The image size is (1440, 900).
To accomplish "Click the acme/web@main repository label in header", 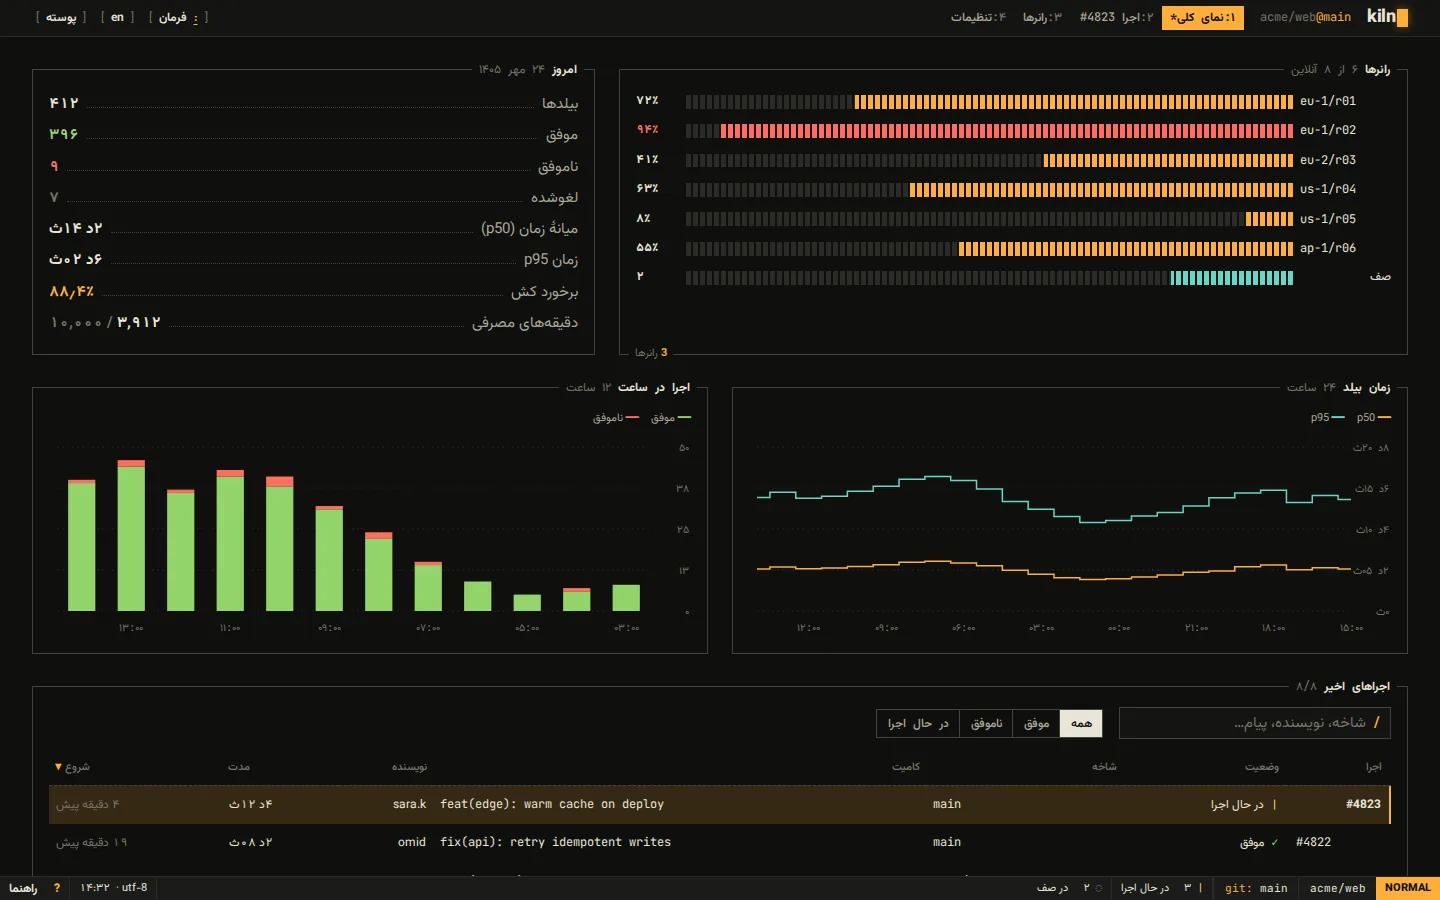I will [x=1305, y=17].
